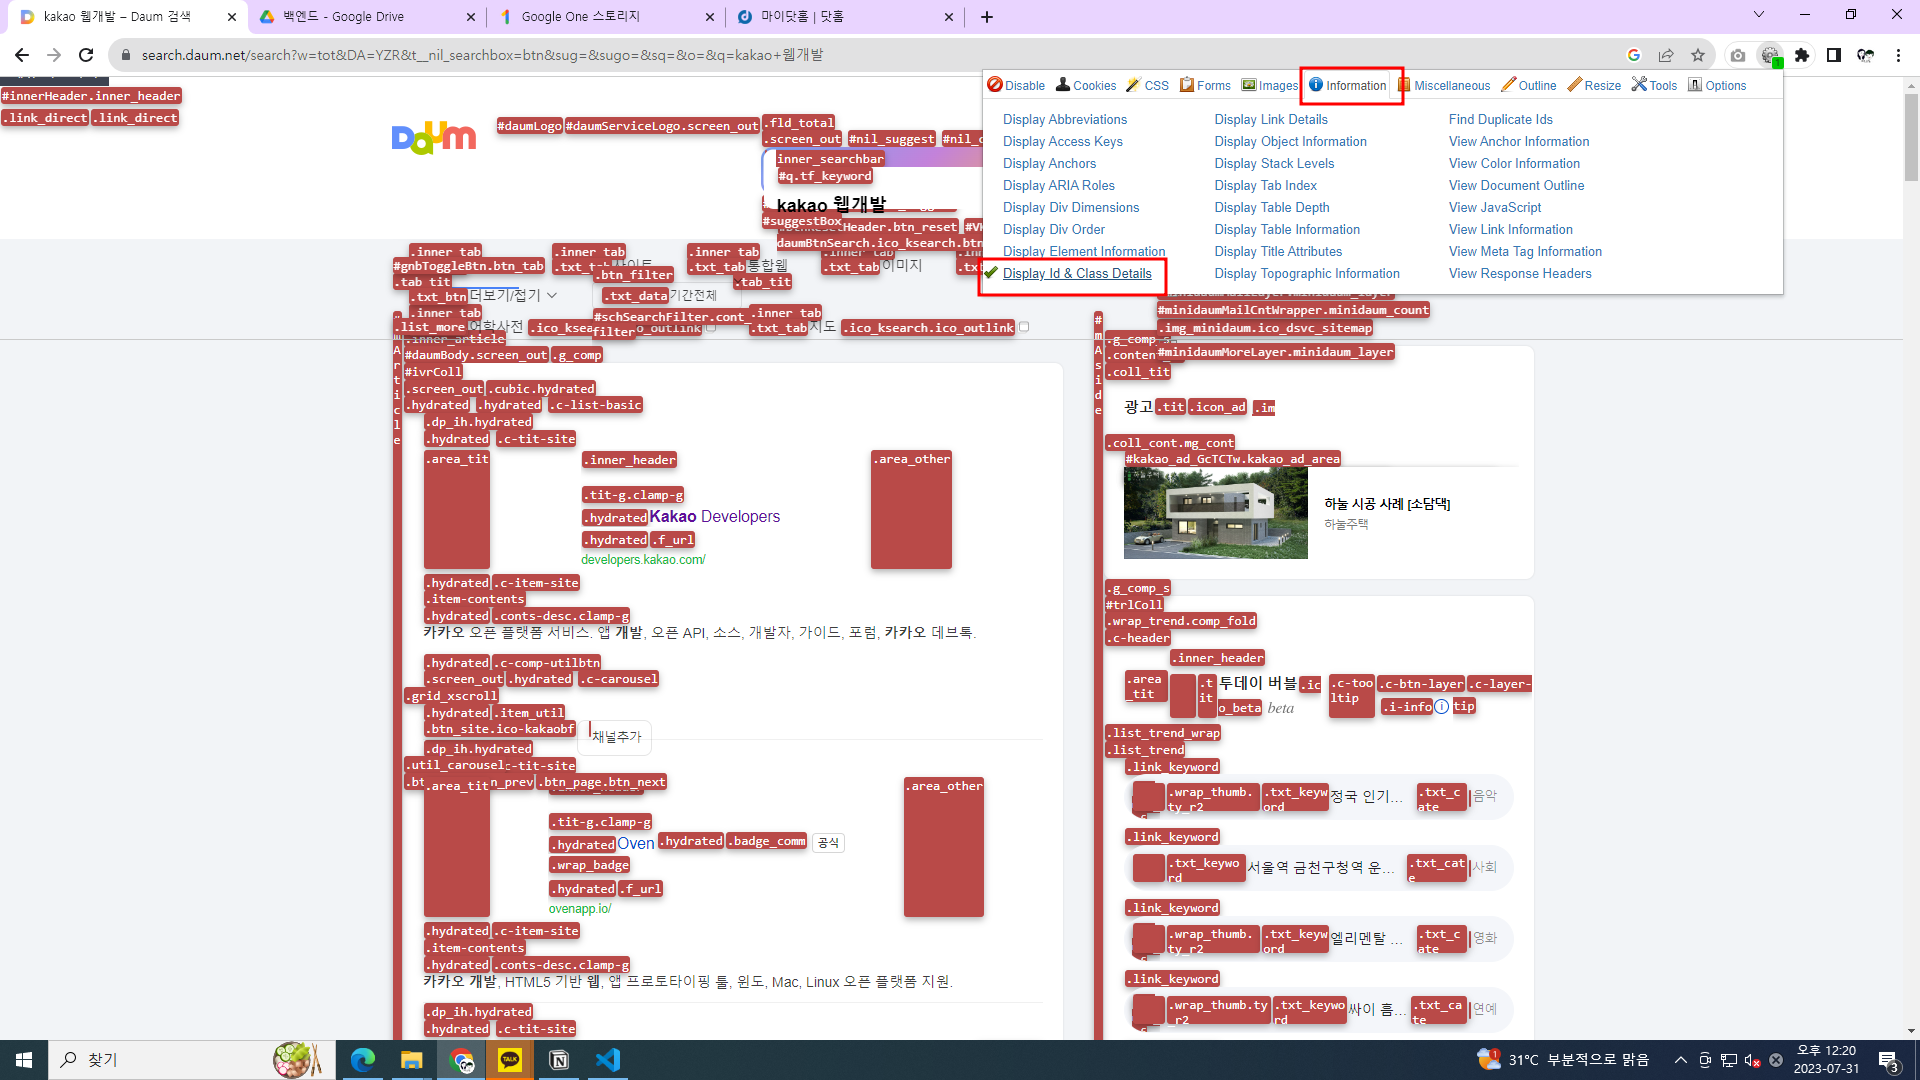Image resolution: width=1920 pixels, height=1080 pixels.
Task: Open the tab search dropdown arrow
Action: pyautogui.click(x=1759, y=15)
